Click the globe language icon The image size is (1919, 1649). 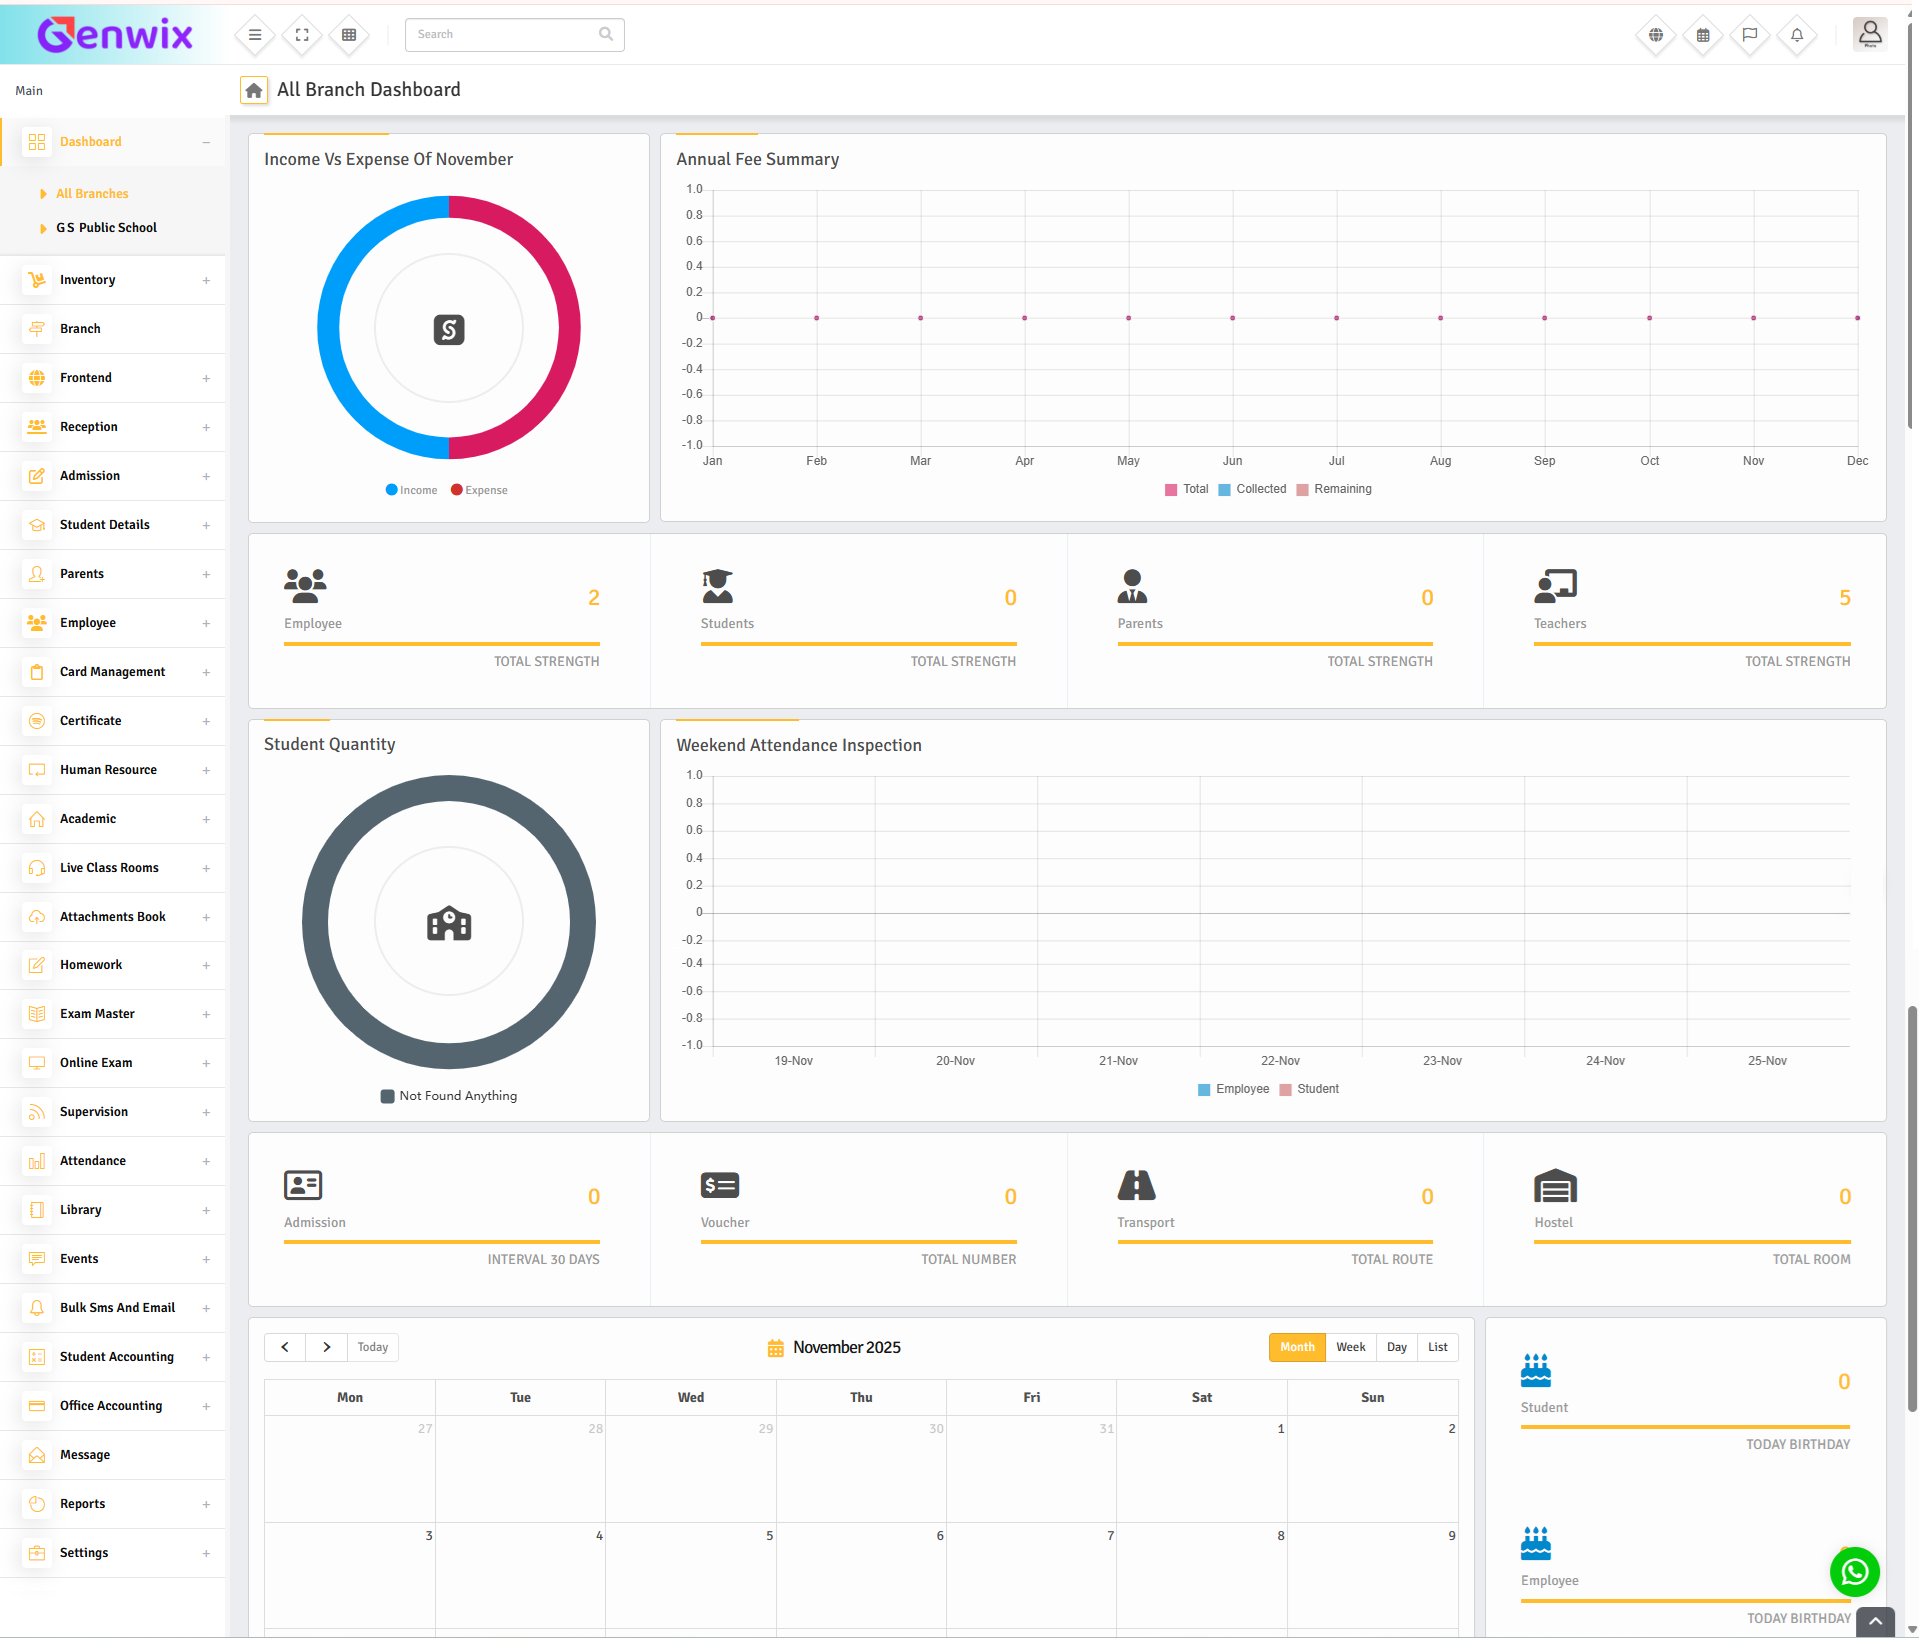[x=1656, y=35]
